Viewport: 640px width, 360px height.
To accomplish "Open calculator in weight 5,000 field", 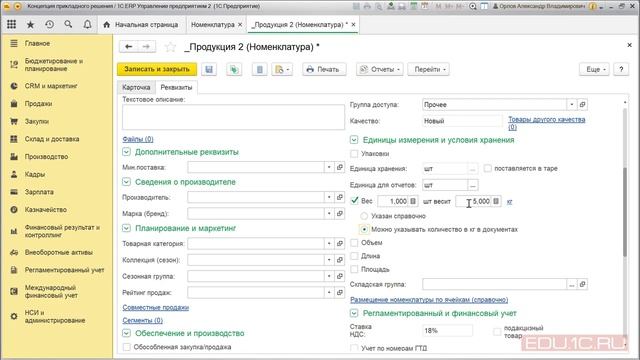I will (496, 201).
